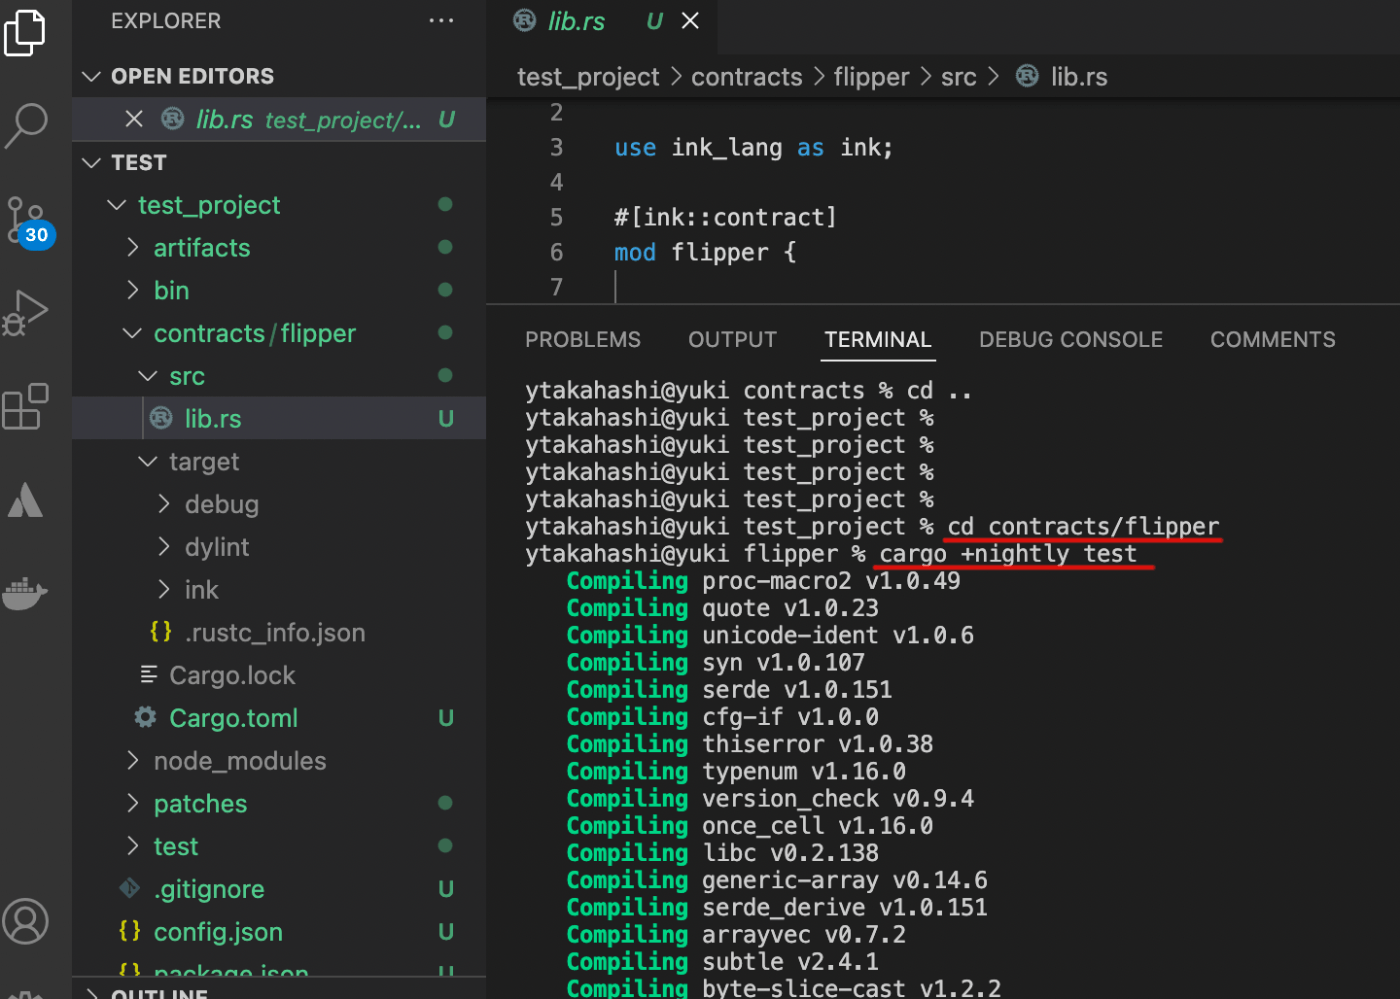Collapse the Open Editors section
This screenshot has width=1400, height=999.
click(x=92, y=77)
